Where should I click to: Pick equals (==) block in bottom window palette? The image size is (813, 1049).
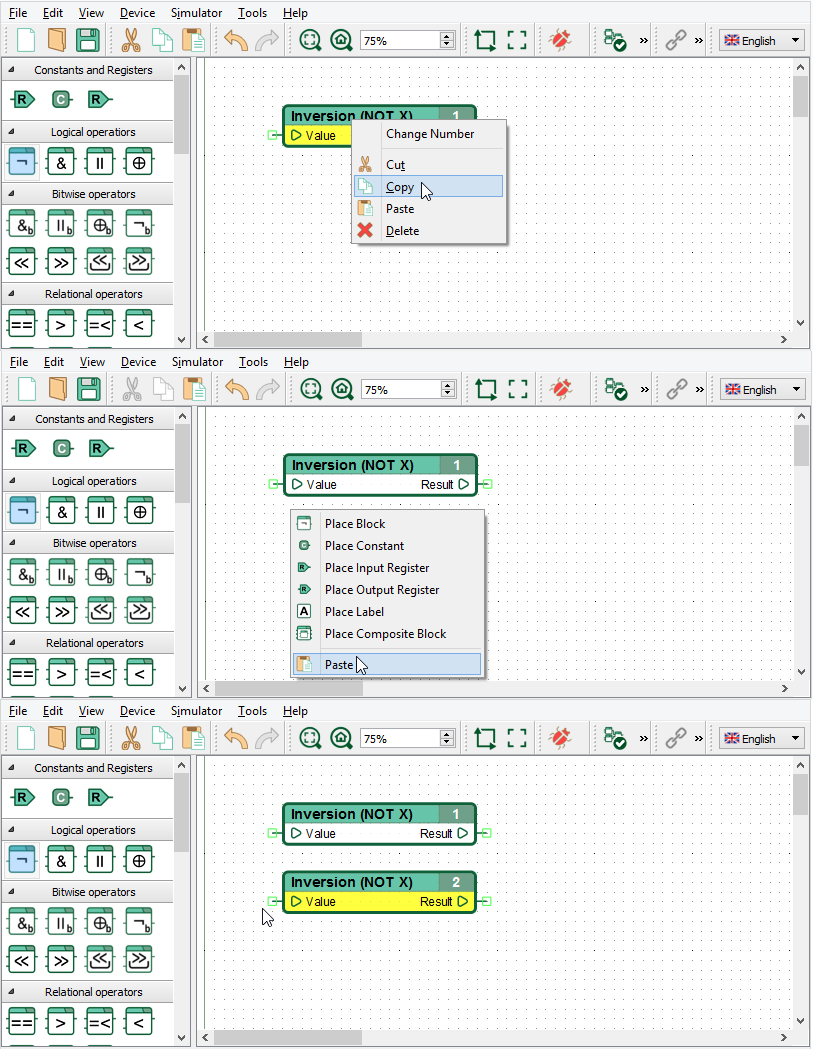point(22,1022)
